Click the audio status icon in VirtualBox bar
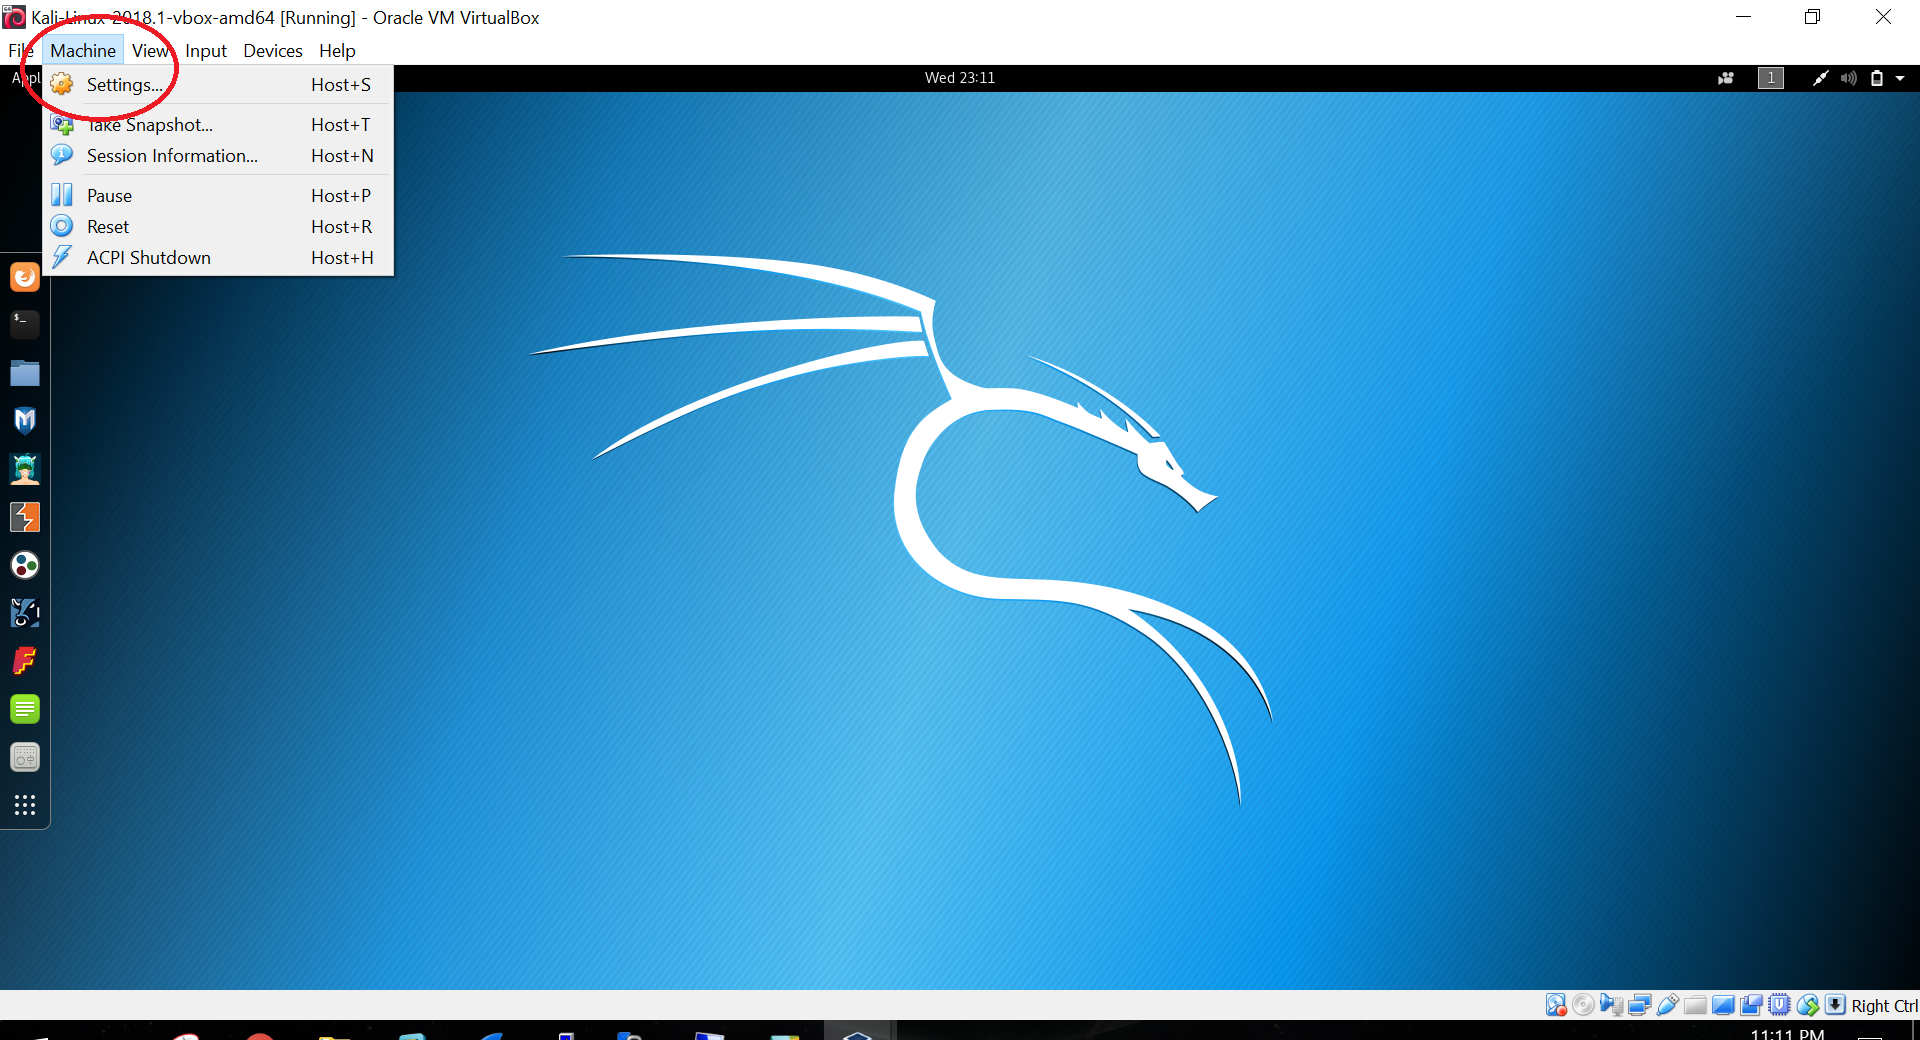1920x1040 pixels. [1611, 1005]
